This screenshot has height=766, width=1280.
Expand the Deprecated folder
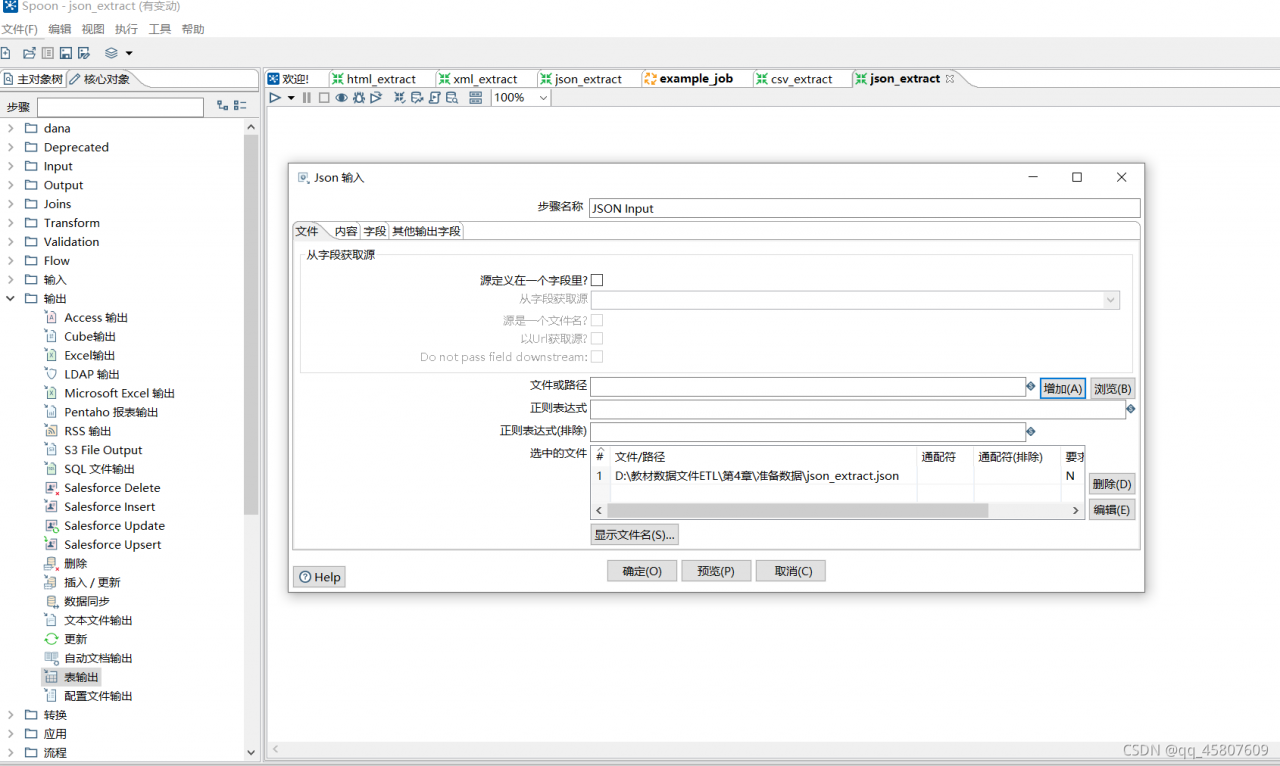click(x=11, y=147)
